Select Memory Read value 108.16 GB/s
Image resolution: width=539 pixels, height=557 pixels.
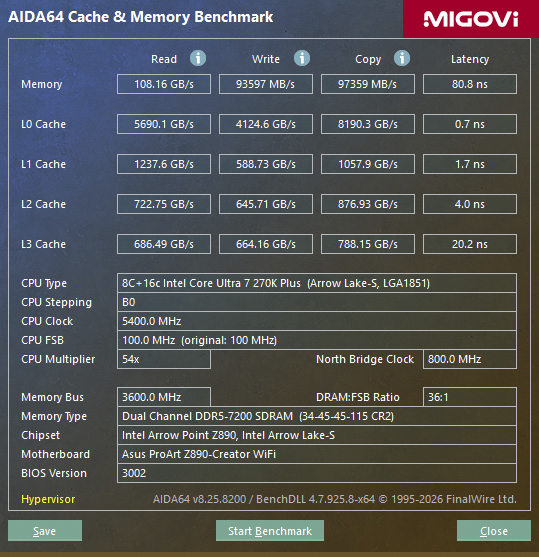click(x=164, y=84)
